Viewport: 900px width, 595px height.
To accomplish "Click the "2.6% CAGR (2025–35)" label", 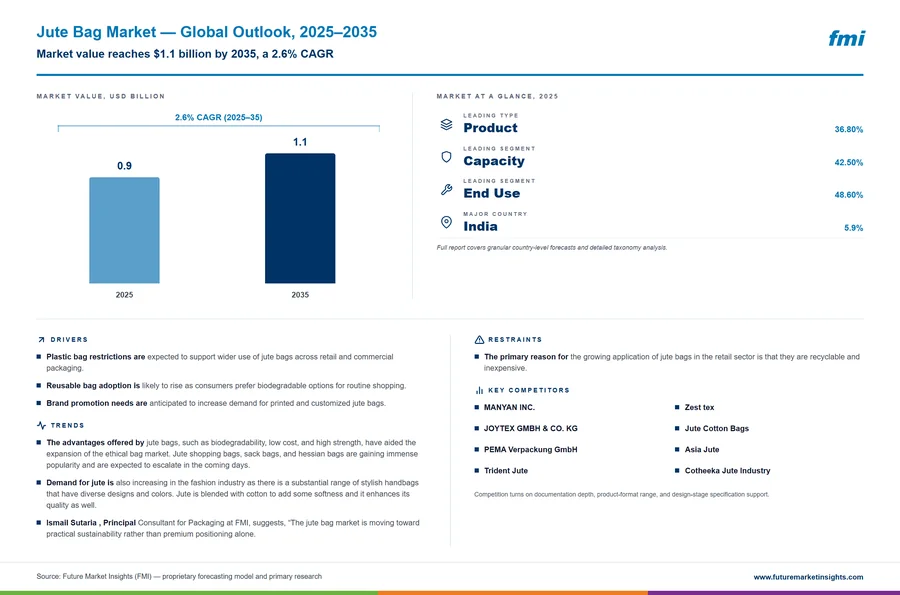I will click(219, 117).
